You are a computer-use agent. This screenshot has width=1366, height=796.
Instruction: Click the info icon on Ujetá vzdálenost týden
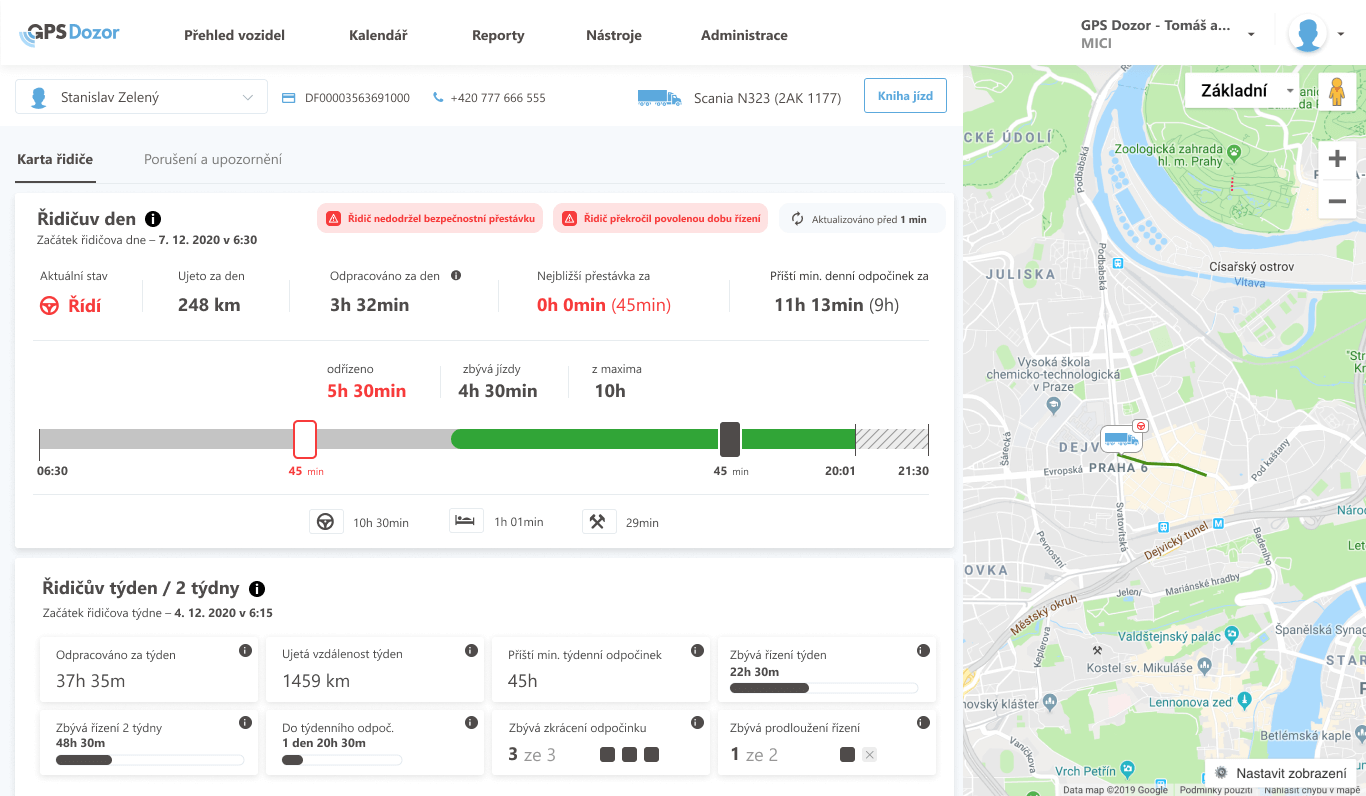pyautogui.click(x=471, y=651)
